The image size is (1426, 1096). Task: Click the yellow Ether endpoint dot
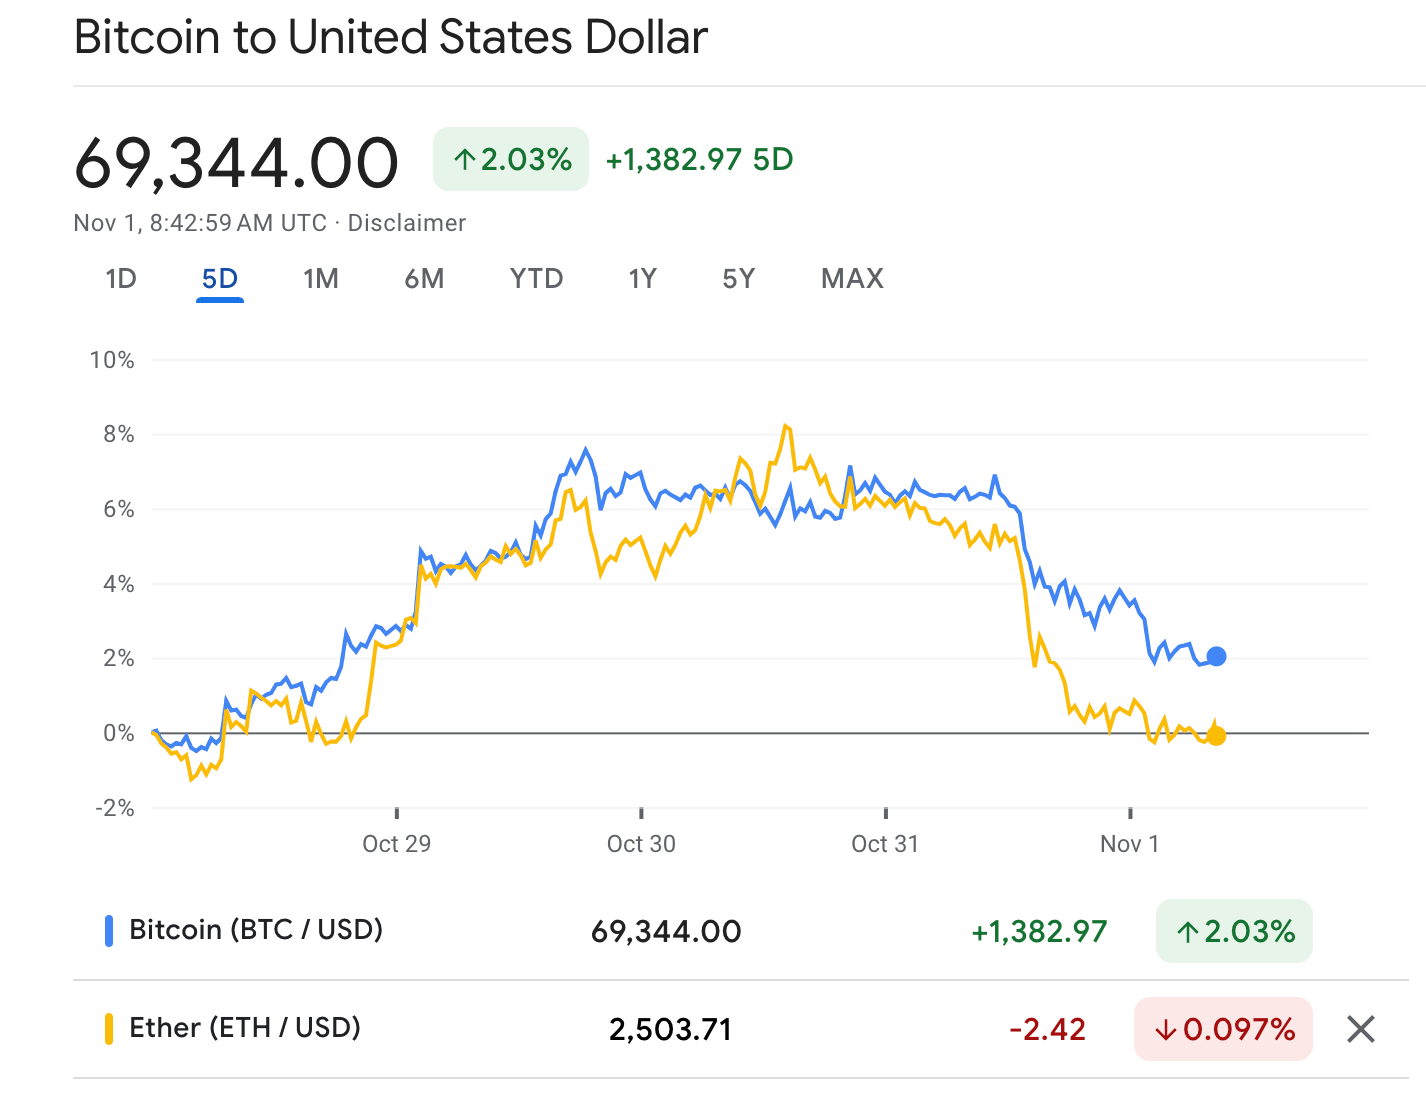(1216, 736)
